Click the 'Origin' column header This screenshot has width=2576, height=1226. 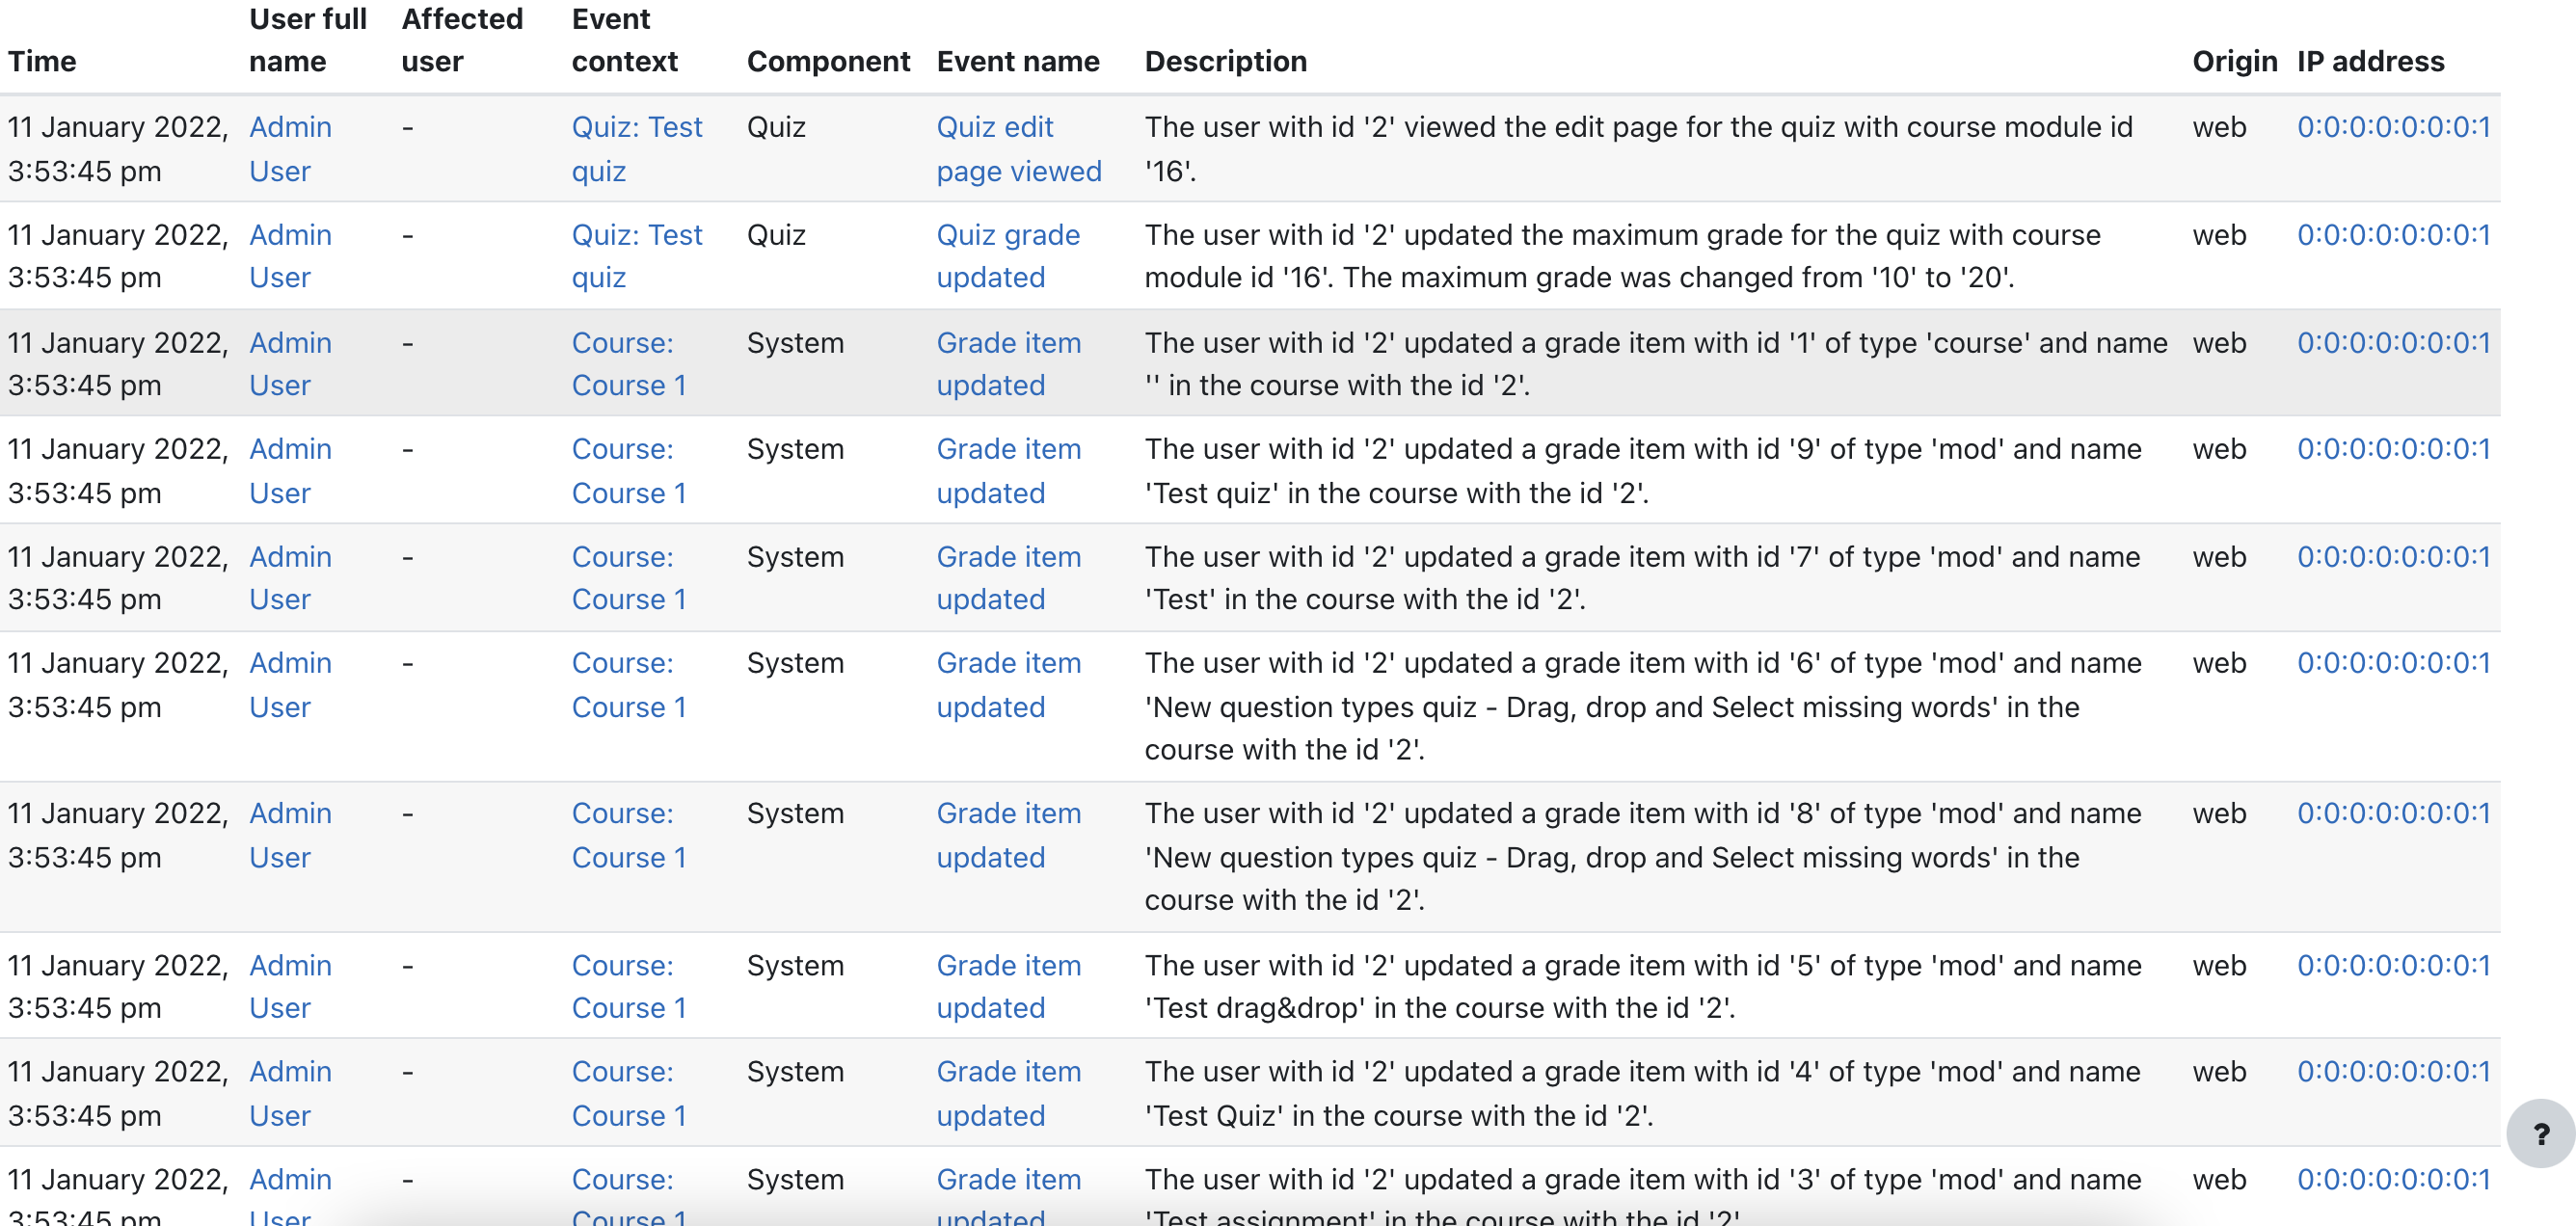pos(2234,61)
